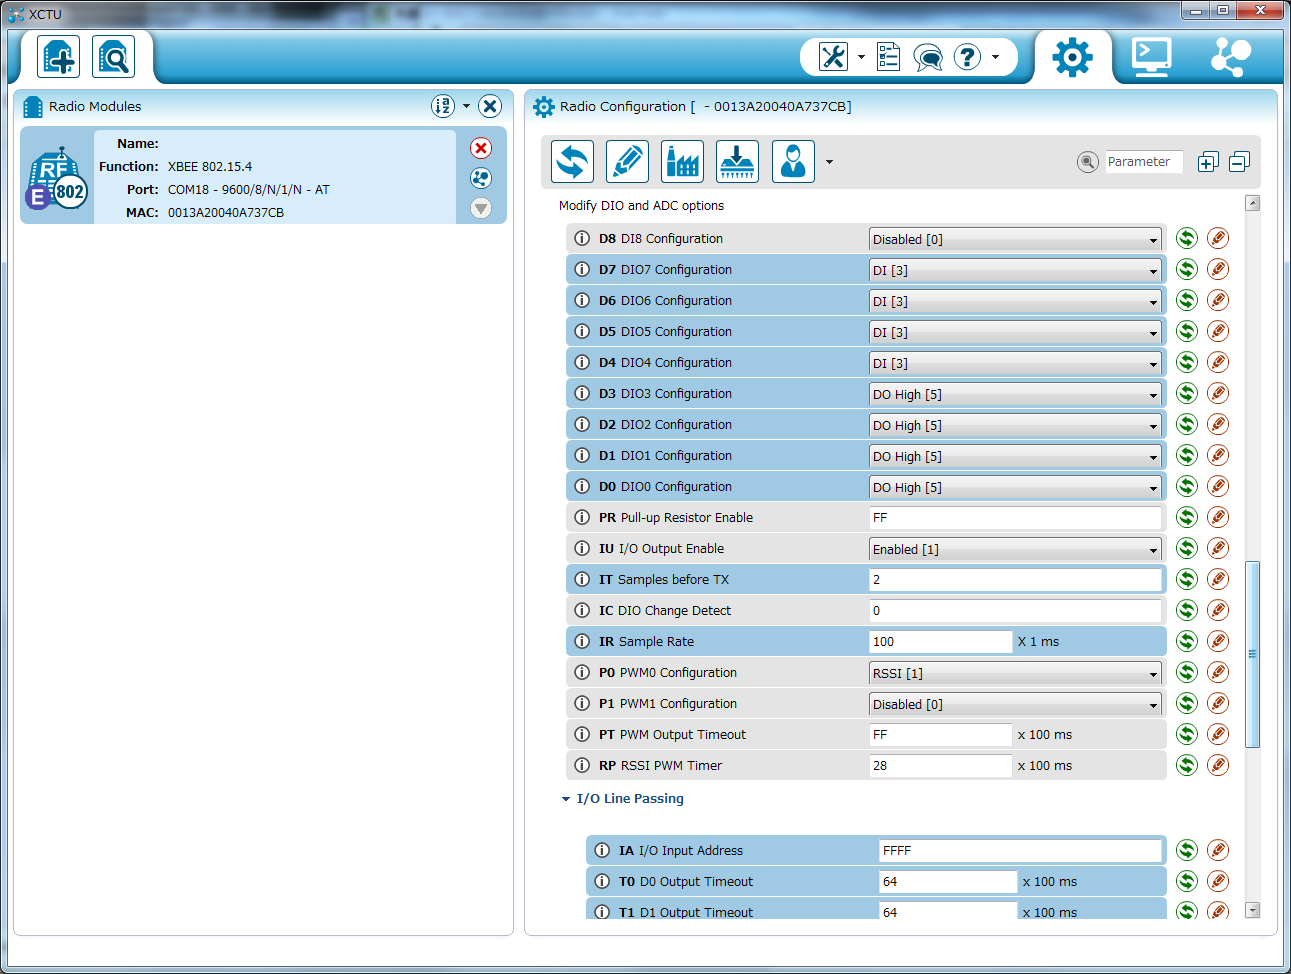Open the sort modules dropdown arrow
This screenshot has width=1291, height=974.
466,106
